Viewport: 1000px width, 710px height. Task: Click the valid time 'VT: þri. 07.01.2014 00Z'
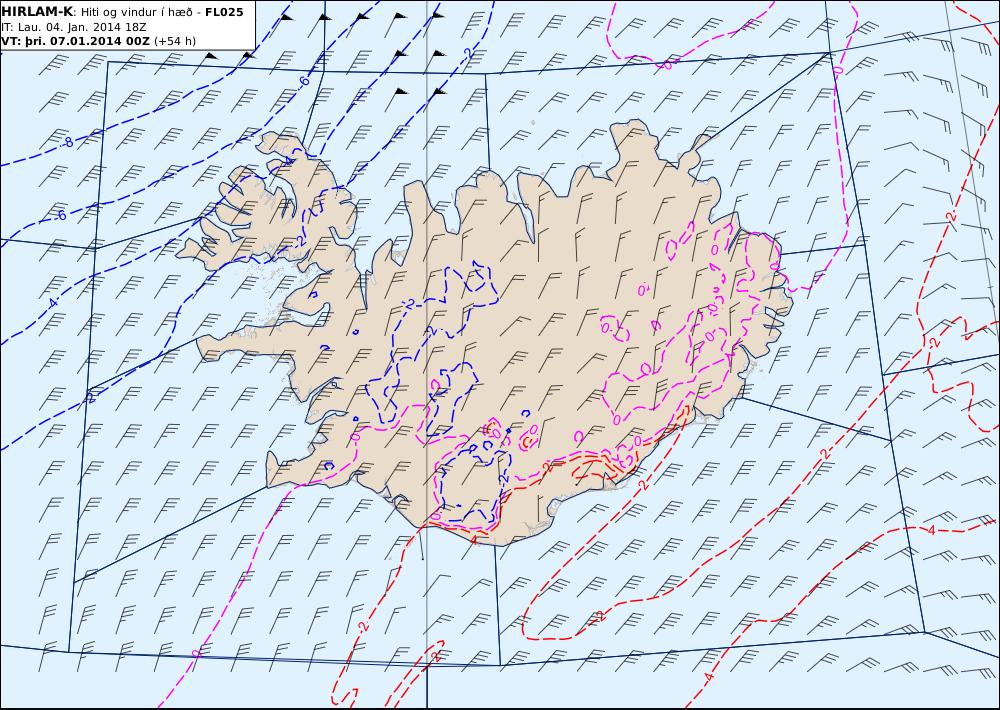coord(76,41)
